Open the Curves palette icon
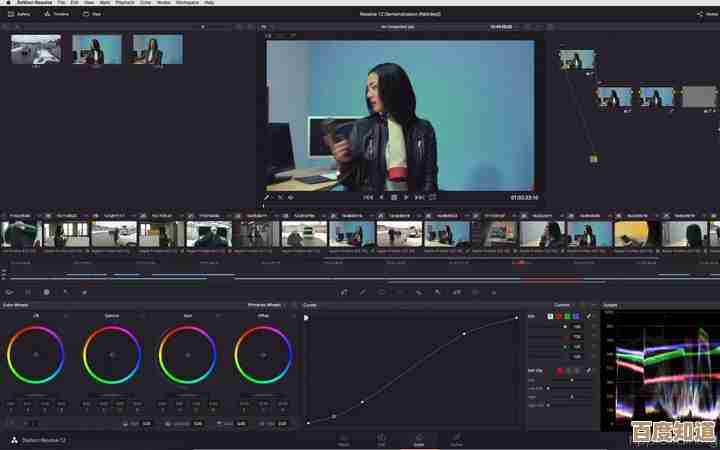 point(343,292)
